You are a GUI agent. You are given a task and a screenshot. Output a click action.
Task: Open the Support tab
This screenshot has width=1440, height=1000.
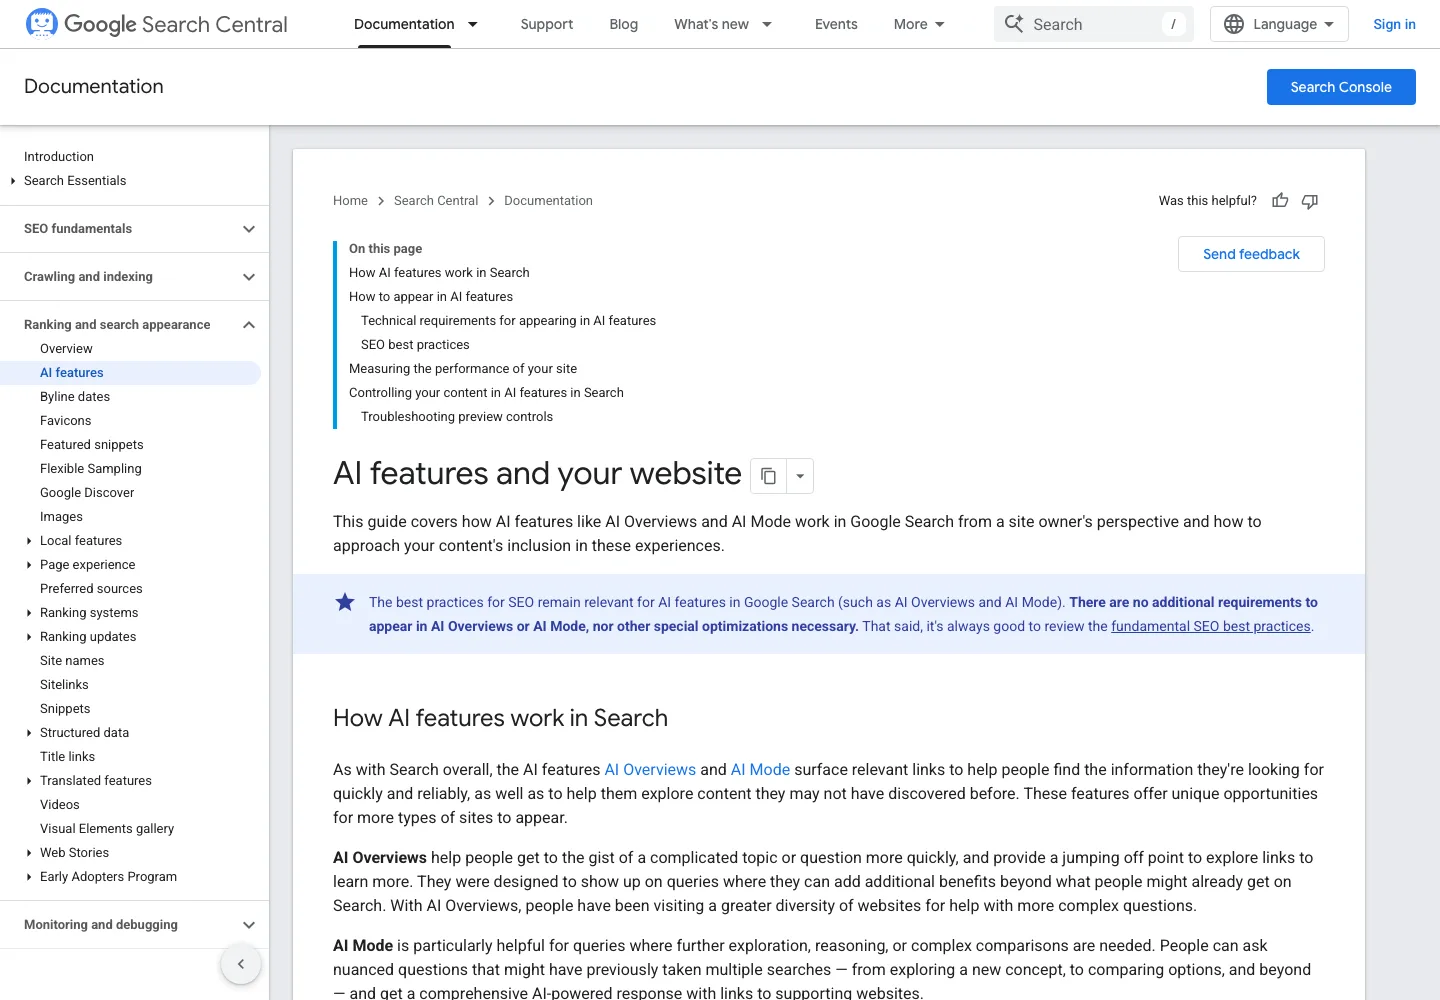(x=546, y=24)
